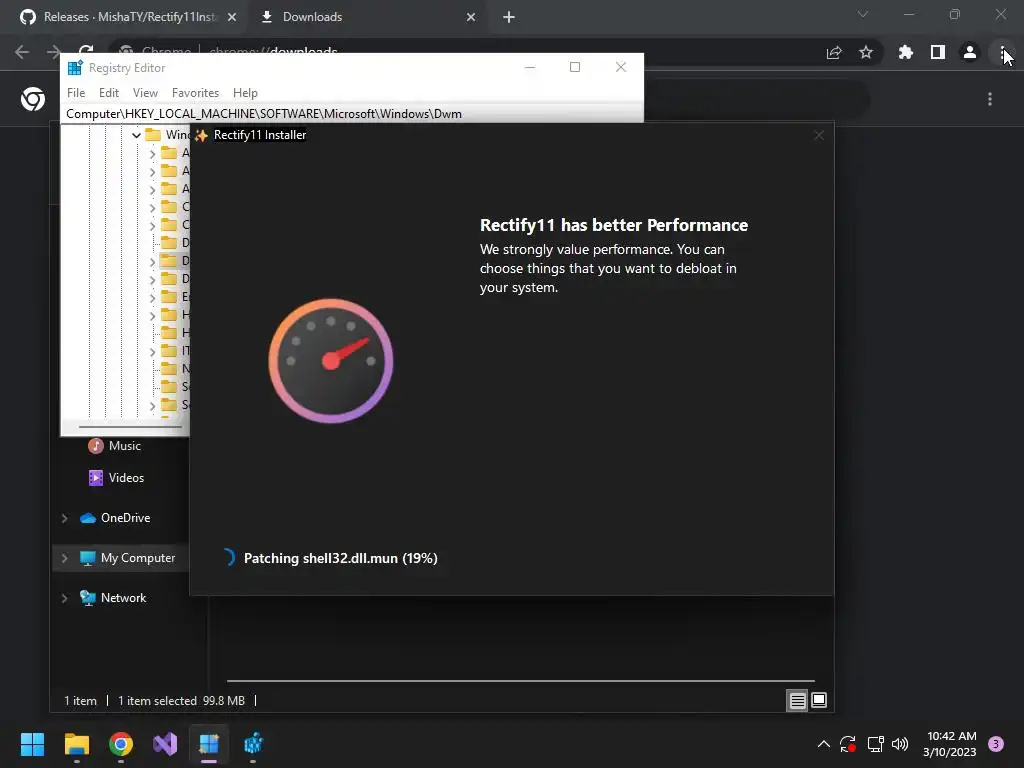Close the Rectify11 Installer window
The width and height of the screenshot is (1024, 768).
coord(819,135)
